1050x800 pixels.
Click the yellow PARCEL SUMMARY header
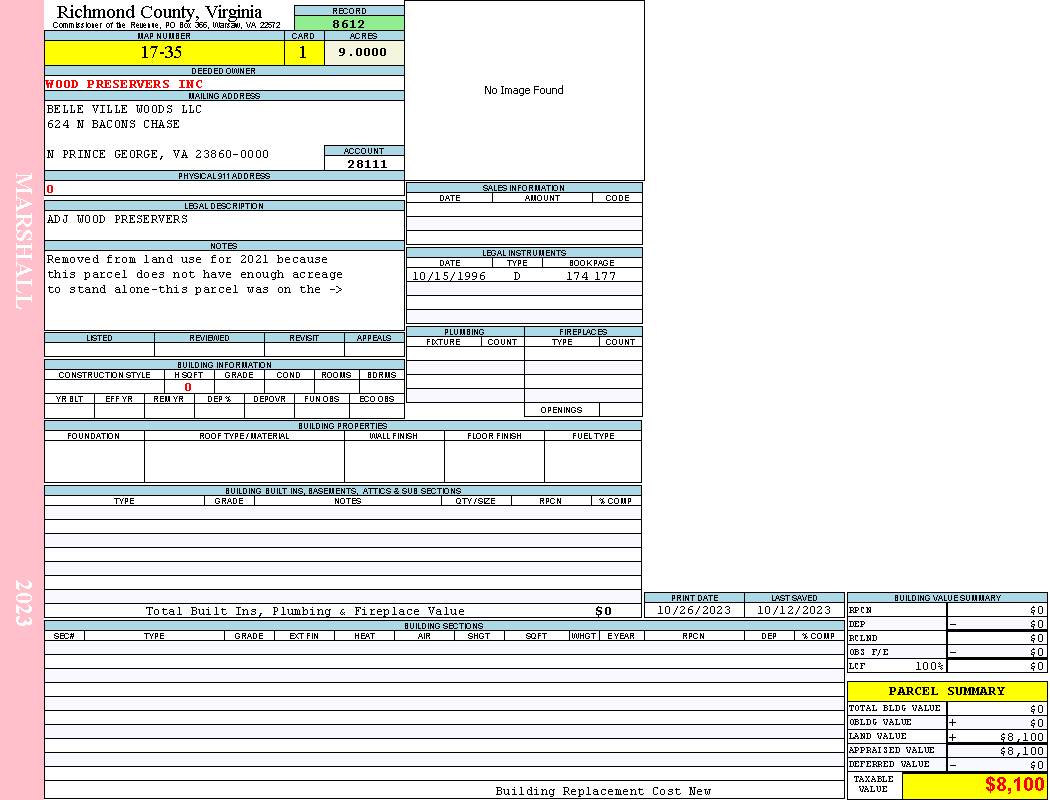click(946, 691)
